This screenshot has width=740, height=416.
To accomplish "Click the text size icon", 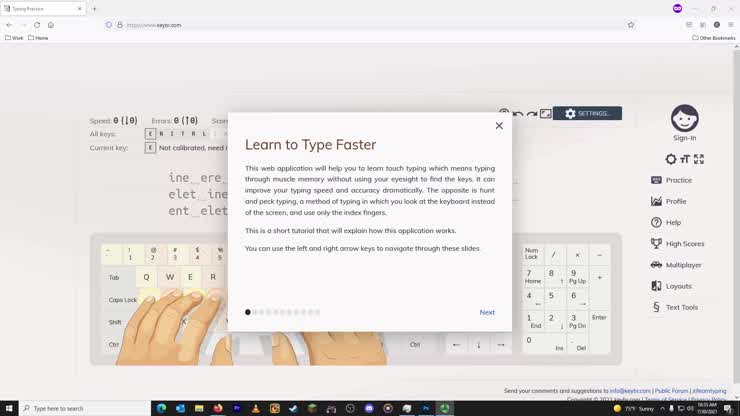I will 685,159.
